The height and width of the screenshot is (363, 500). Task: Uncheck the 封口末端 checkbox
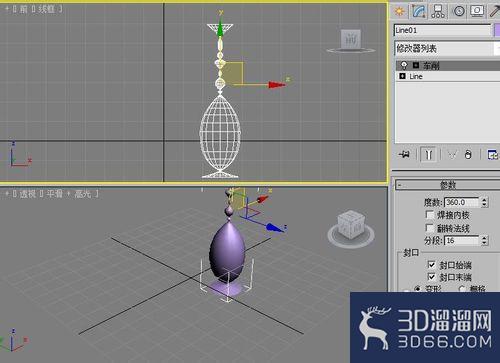click(431, 277)
